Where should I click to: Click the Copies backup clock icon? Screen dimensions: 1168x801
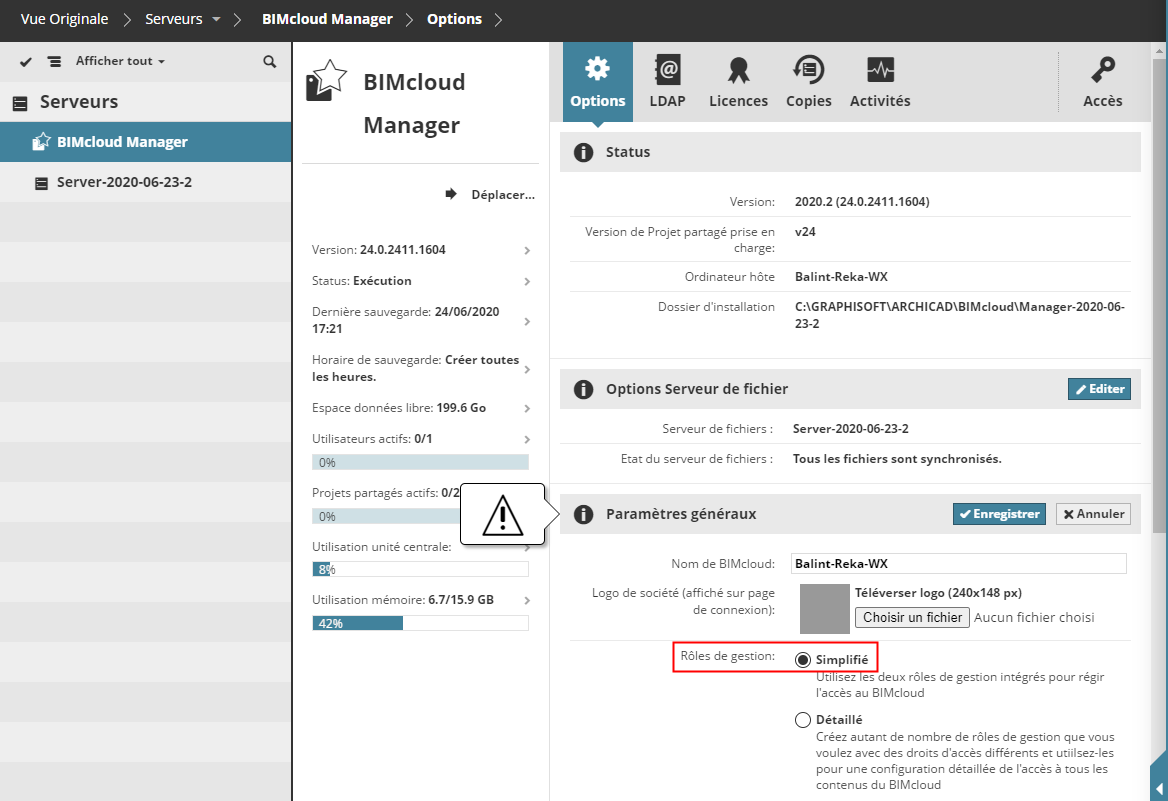pos(808,69)
